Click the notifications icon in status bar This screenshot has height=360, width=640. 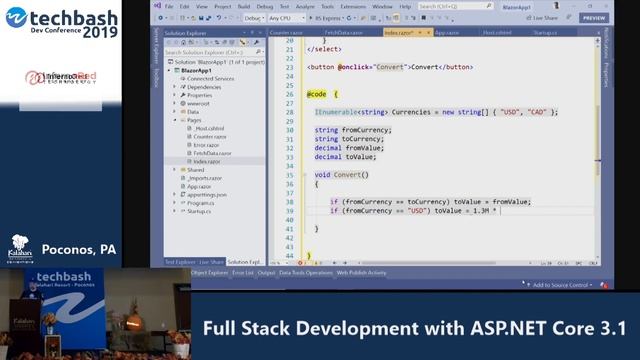point(604,285)
